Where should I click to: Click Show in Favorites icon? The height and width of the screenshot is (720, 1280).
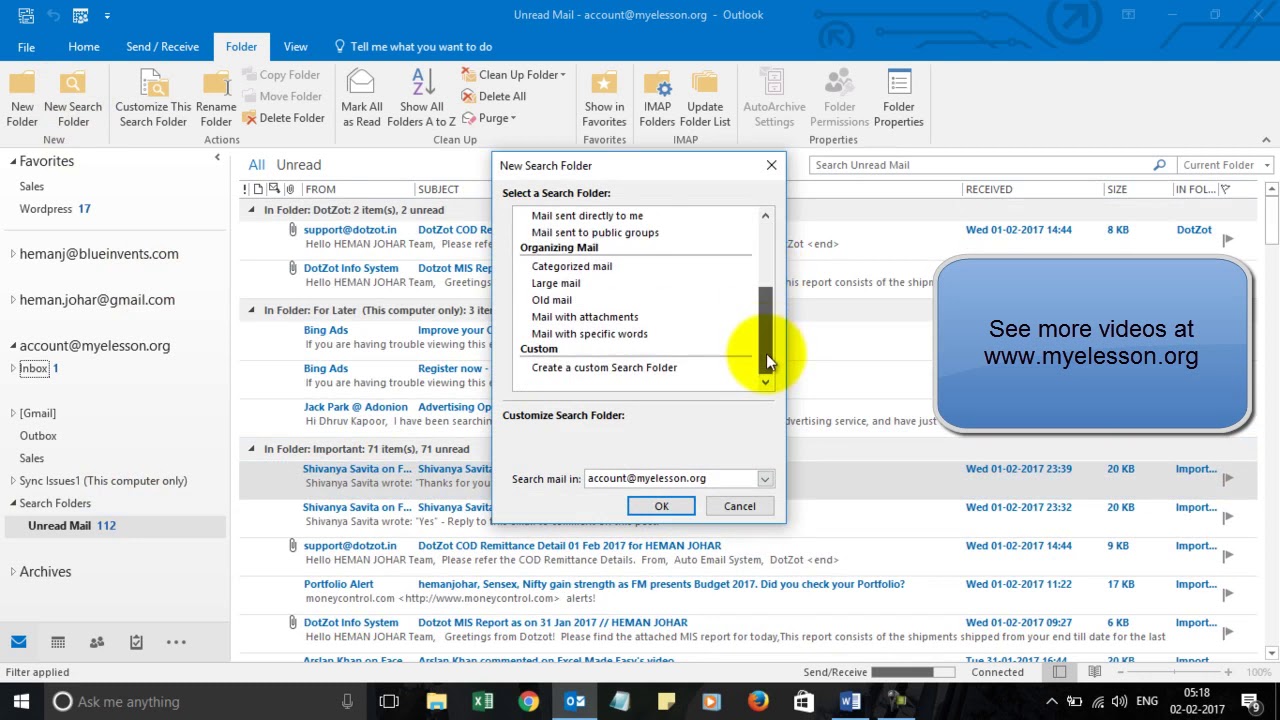click(604, 99)
